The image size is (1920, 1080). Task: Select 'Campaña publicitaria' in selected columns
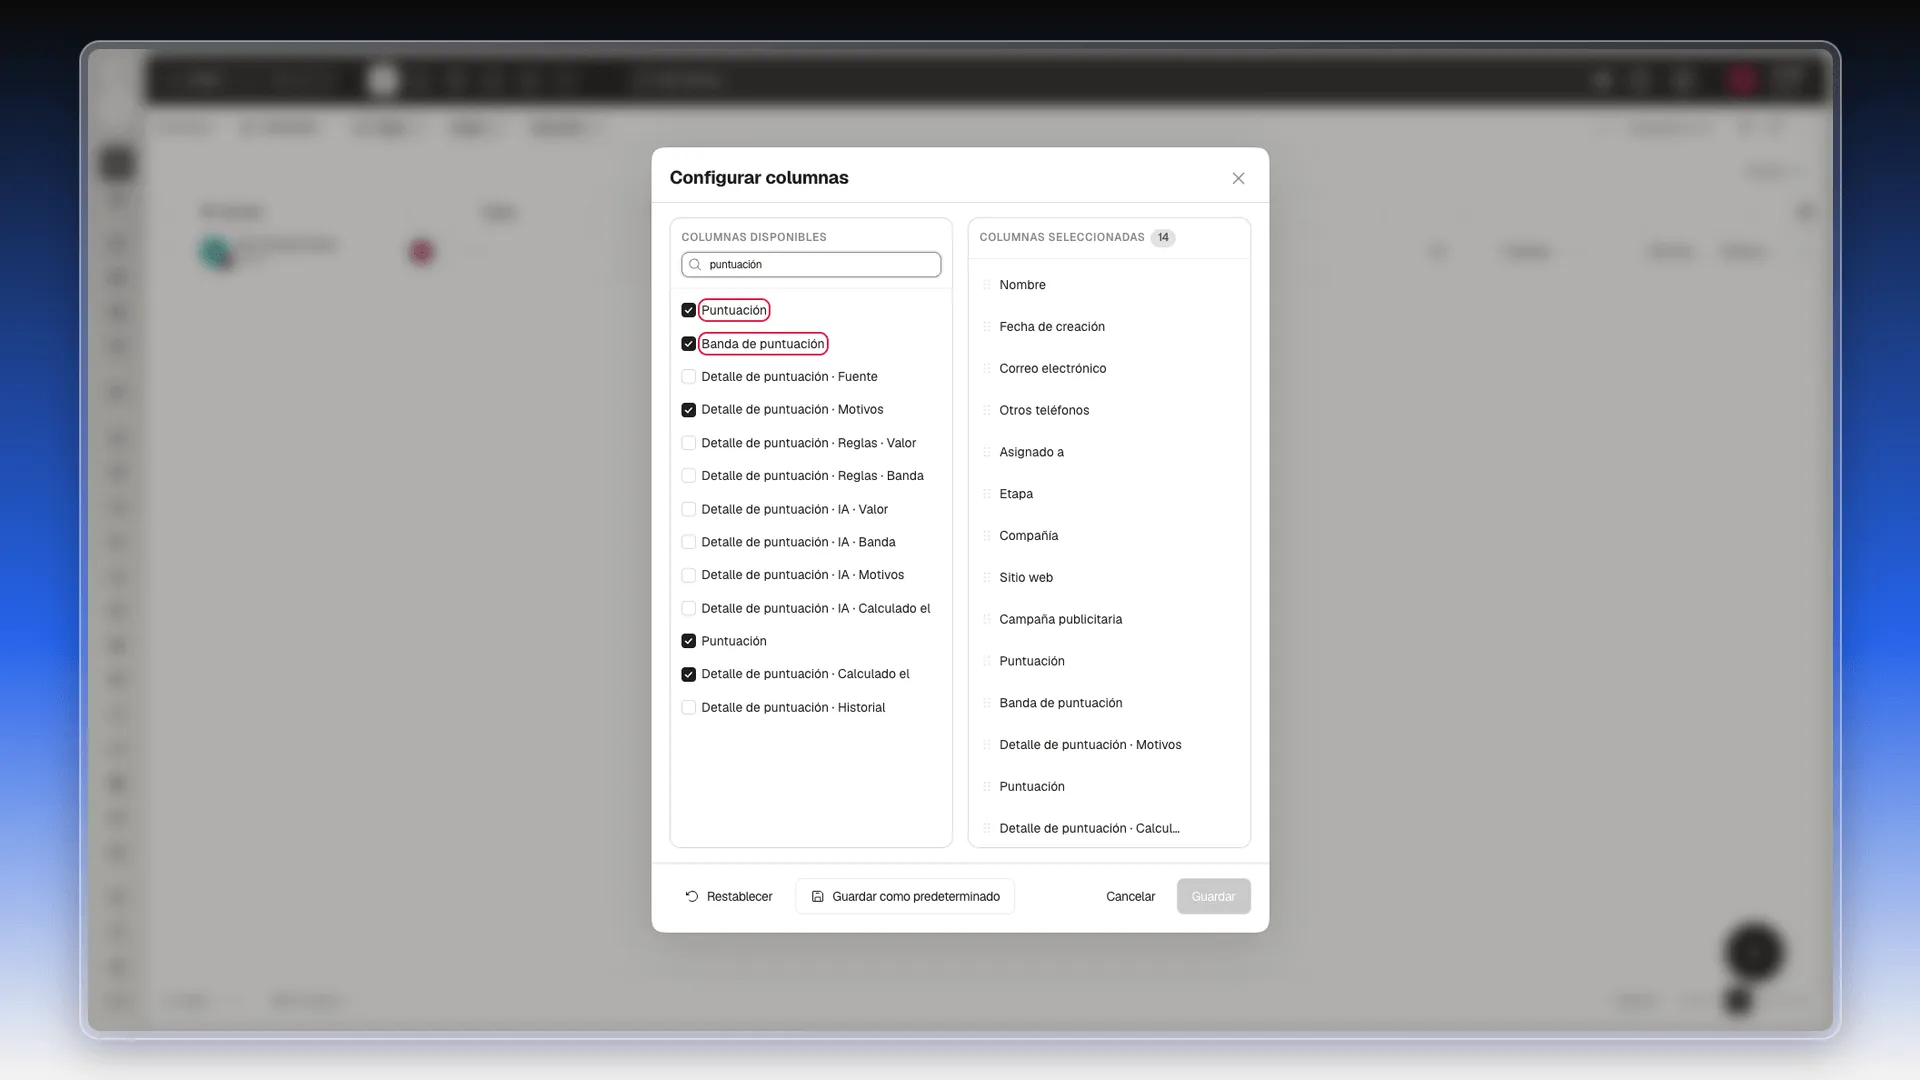click(1109, 620)
